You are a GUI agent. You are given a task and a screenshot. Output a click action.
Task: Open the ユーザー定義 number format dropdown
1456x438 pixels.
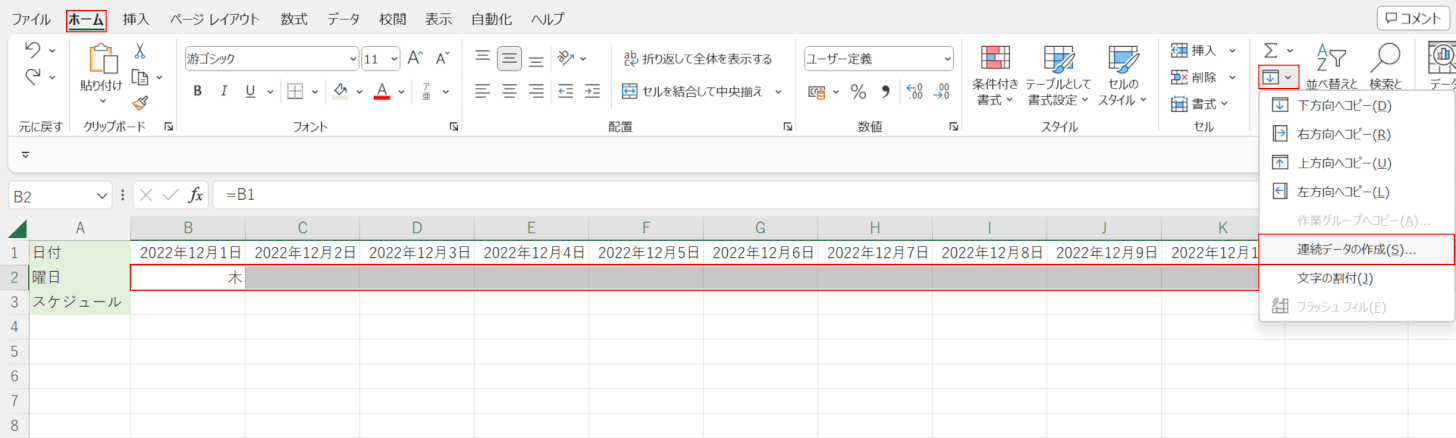(x=946, y=59)
